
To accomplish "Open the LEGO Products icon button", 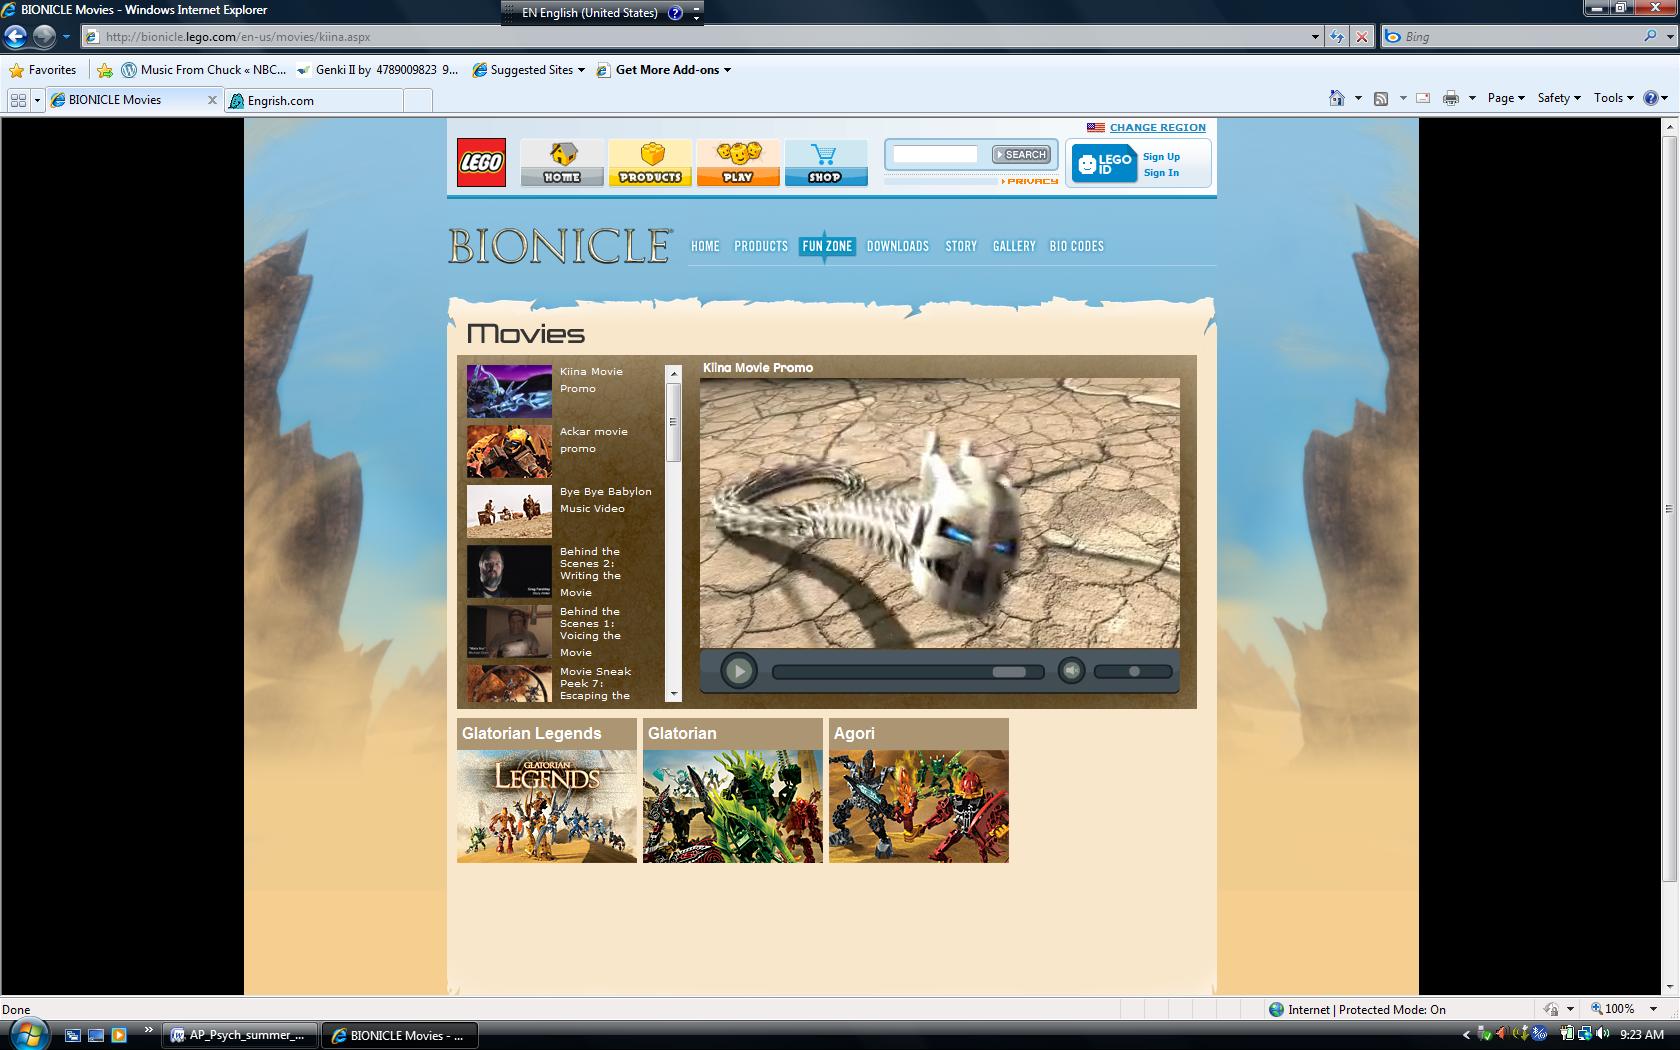I will [650, 162].
